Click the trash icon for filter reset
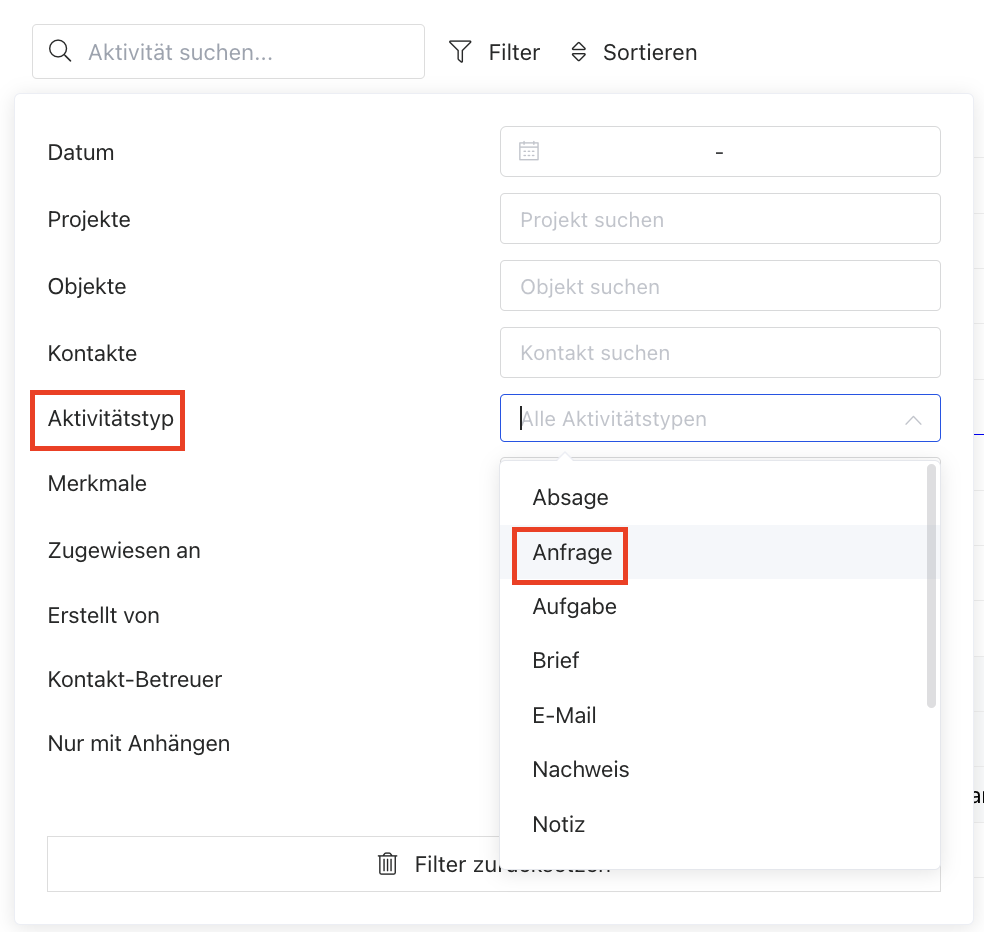The image size is (984, 932). [387, 864]
